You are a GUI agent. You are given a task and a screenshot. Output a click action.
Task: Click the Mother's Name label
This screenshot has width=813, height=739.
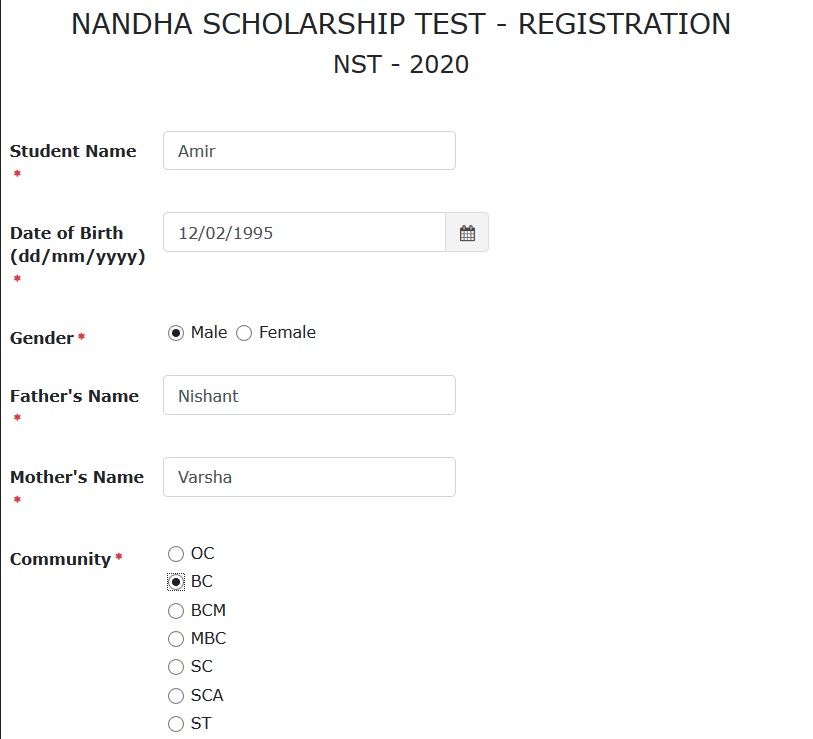[x=77, y=477]
